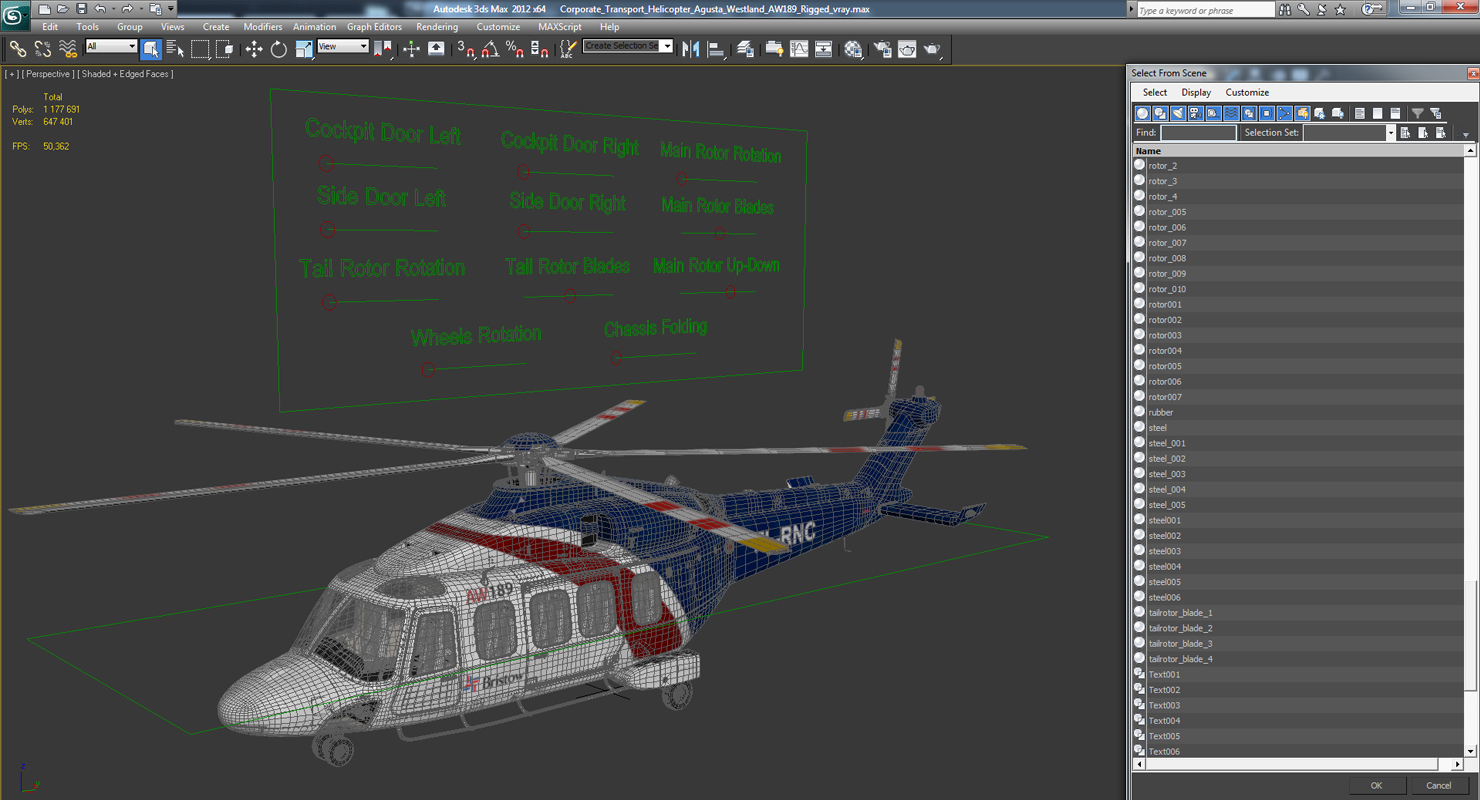Open the Shaded + Edged Faces viewport menu
The width and height of the screenshot is (1480, 800).
pos(127,74)
